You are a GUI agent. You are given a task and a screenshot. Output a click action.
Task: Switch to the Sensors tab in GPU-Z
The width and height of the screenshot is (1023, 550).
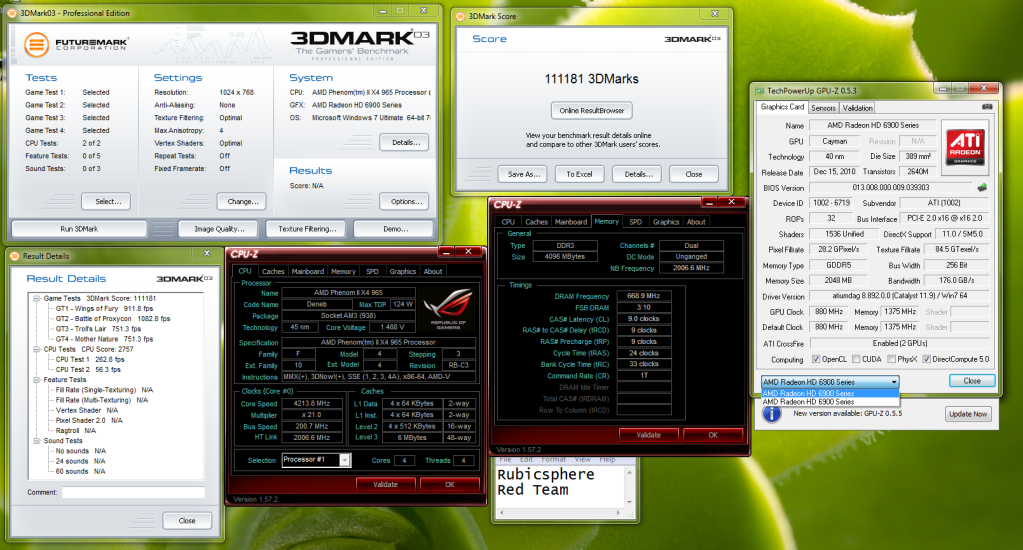coord(823,108)
